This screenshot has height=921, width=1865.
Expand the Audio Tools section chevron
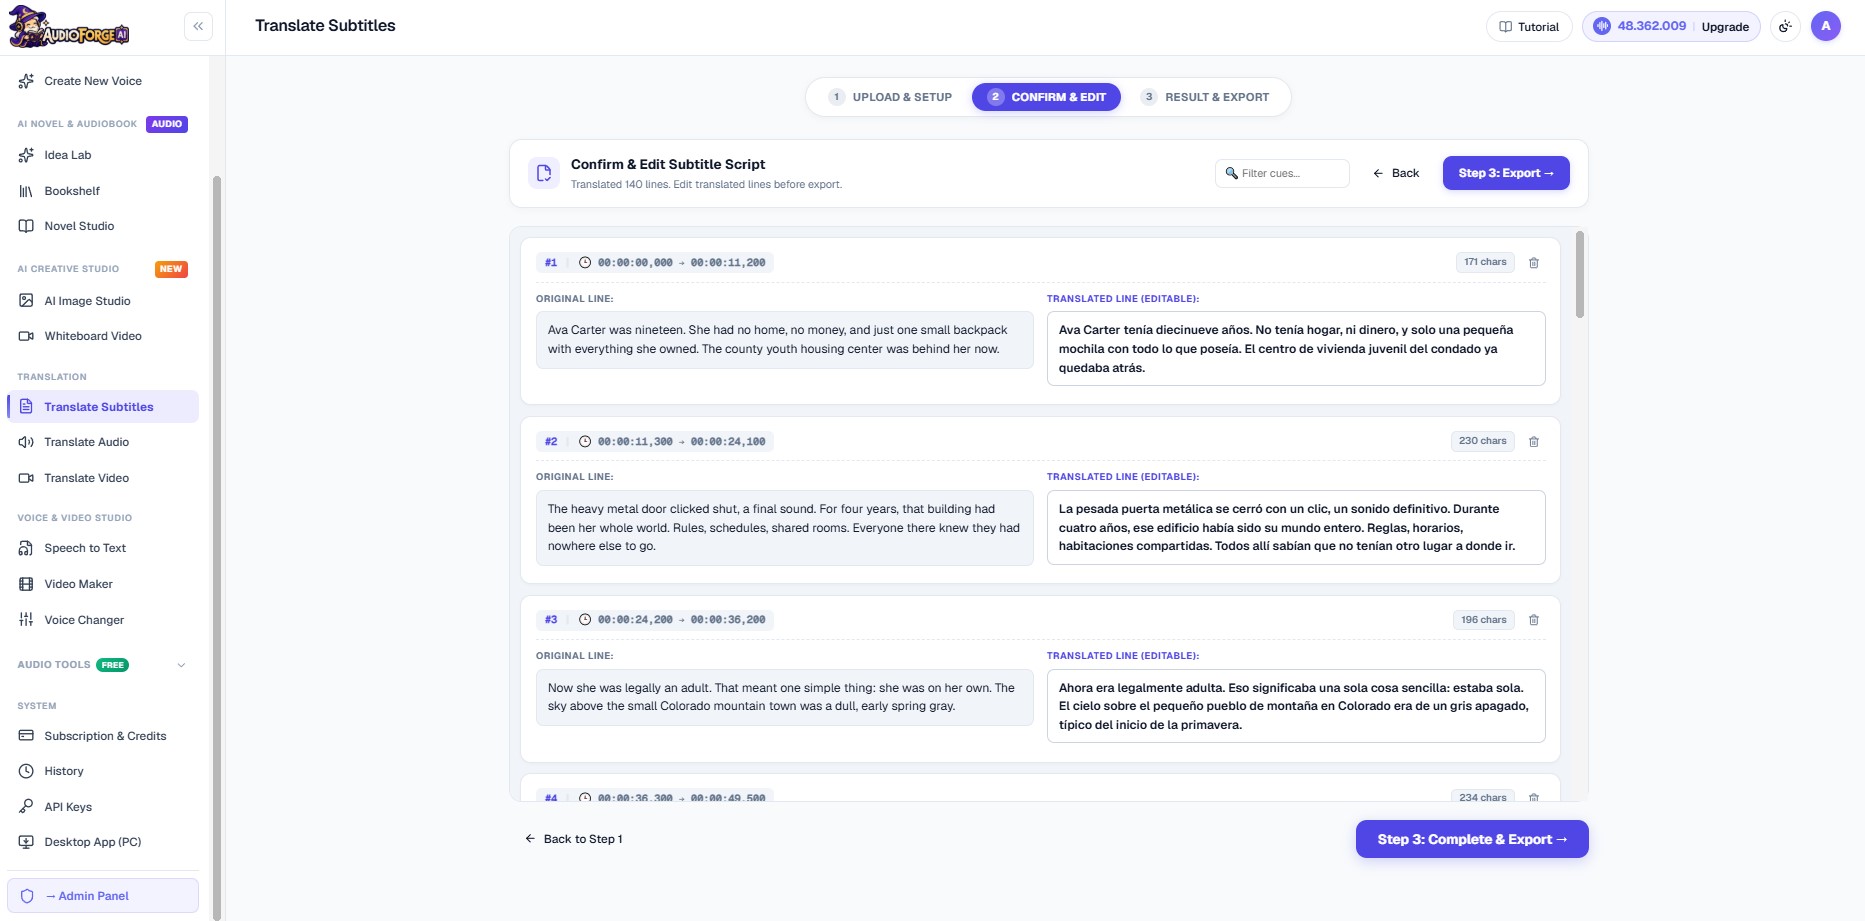pos(181,665)
